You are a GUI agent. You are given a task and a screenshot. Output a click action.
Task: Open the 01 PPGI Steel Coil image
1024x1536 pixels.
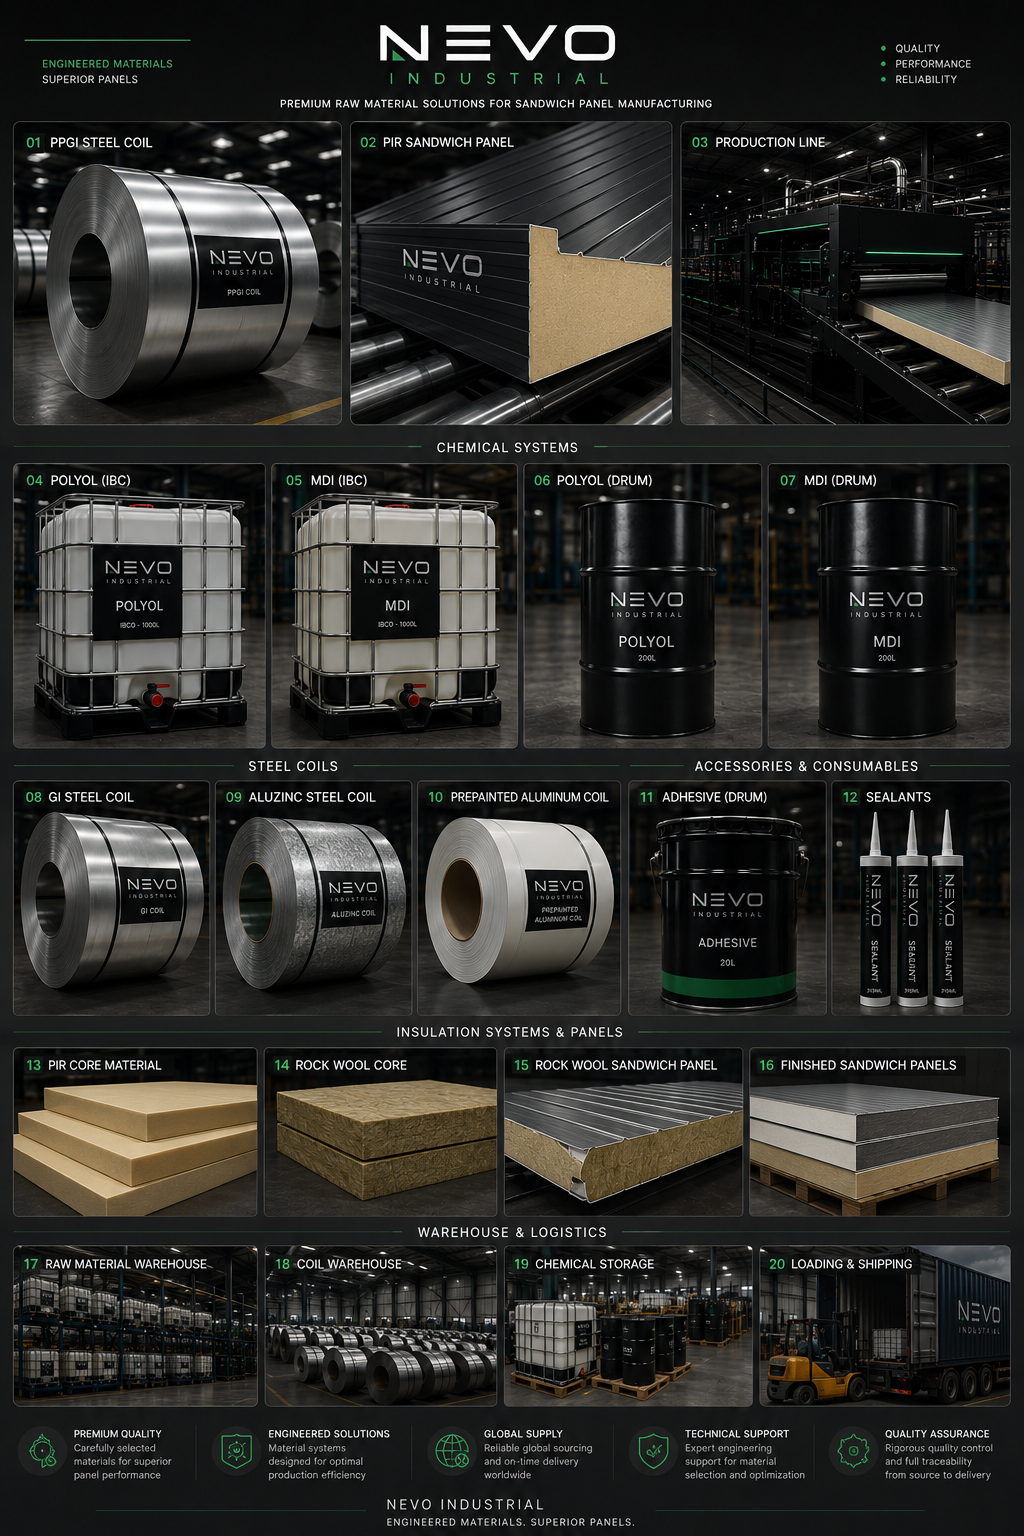click(177, 273)
